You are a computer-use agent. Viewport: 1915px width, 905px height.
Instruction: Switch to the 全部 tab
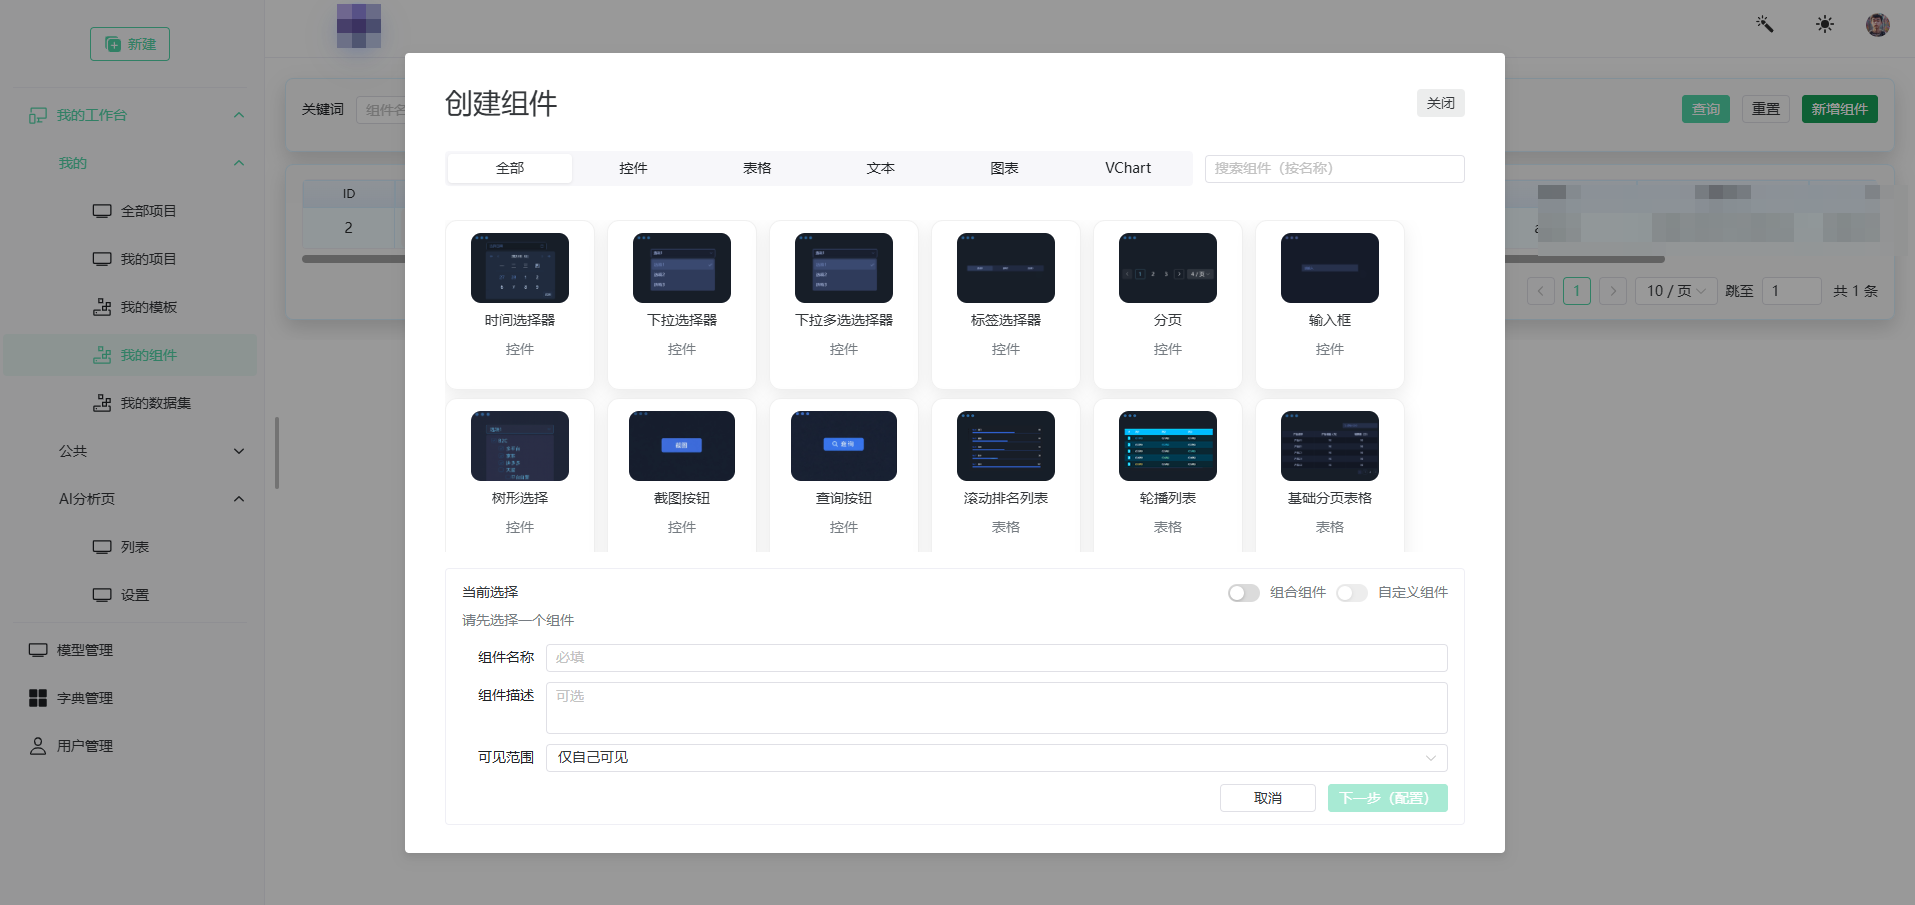(510, 168)
